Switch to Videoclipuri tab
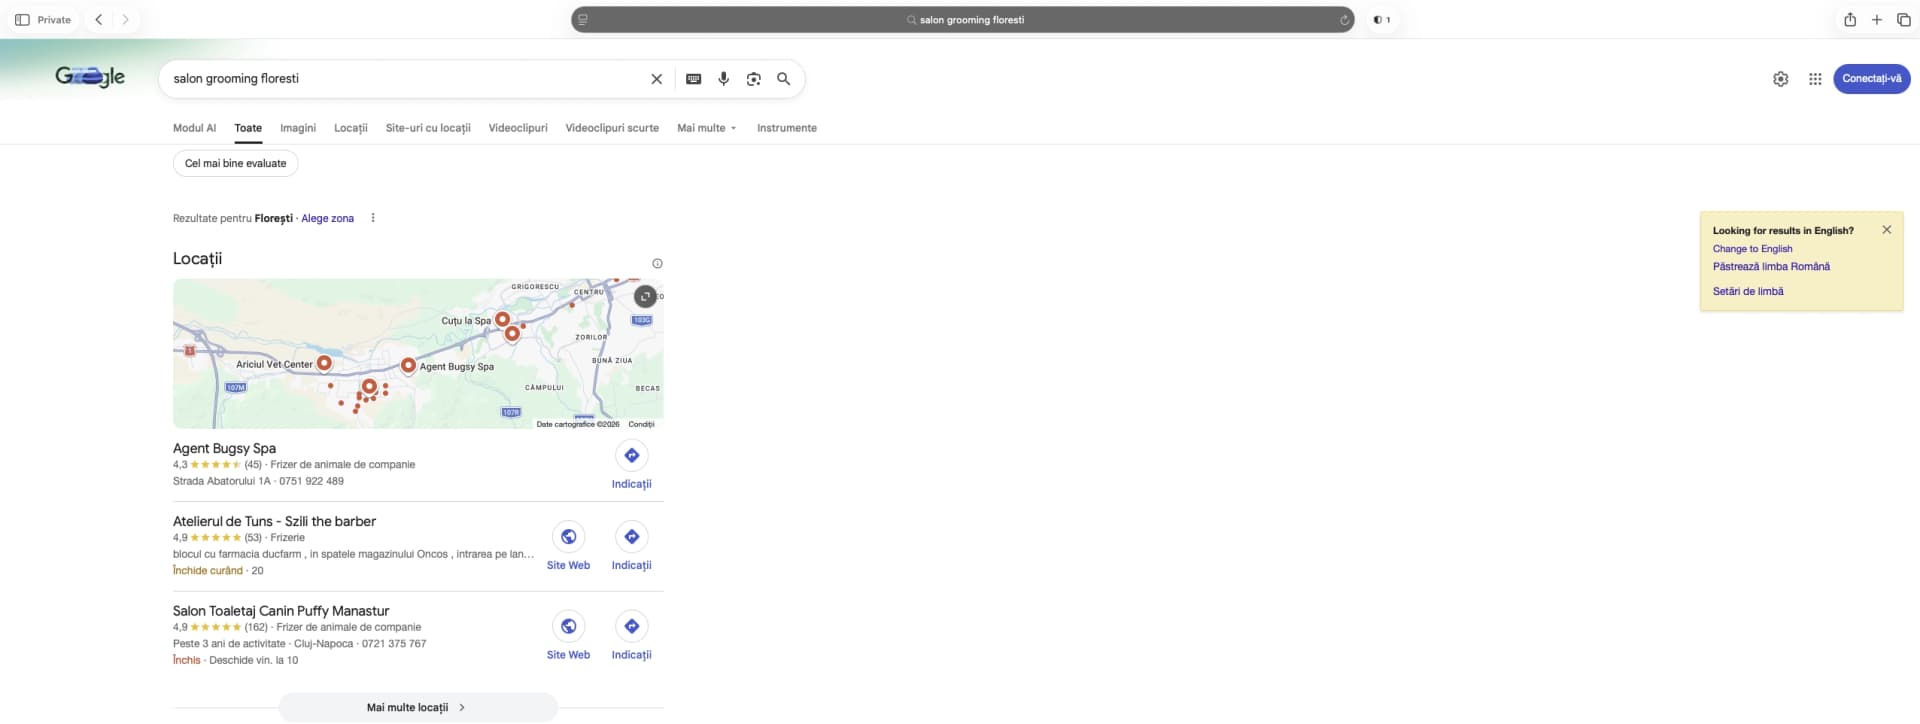Image resolution: width=1920 pixels, height=724 pixels. point(518,128)
